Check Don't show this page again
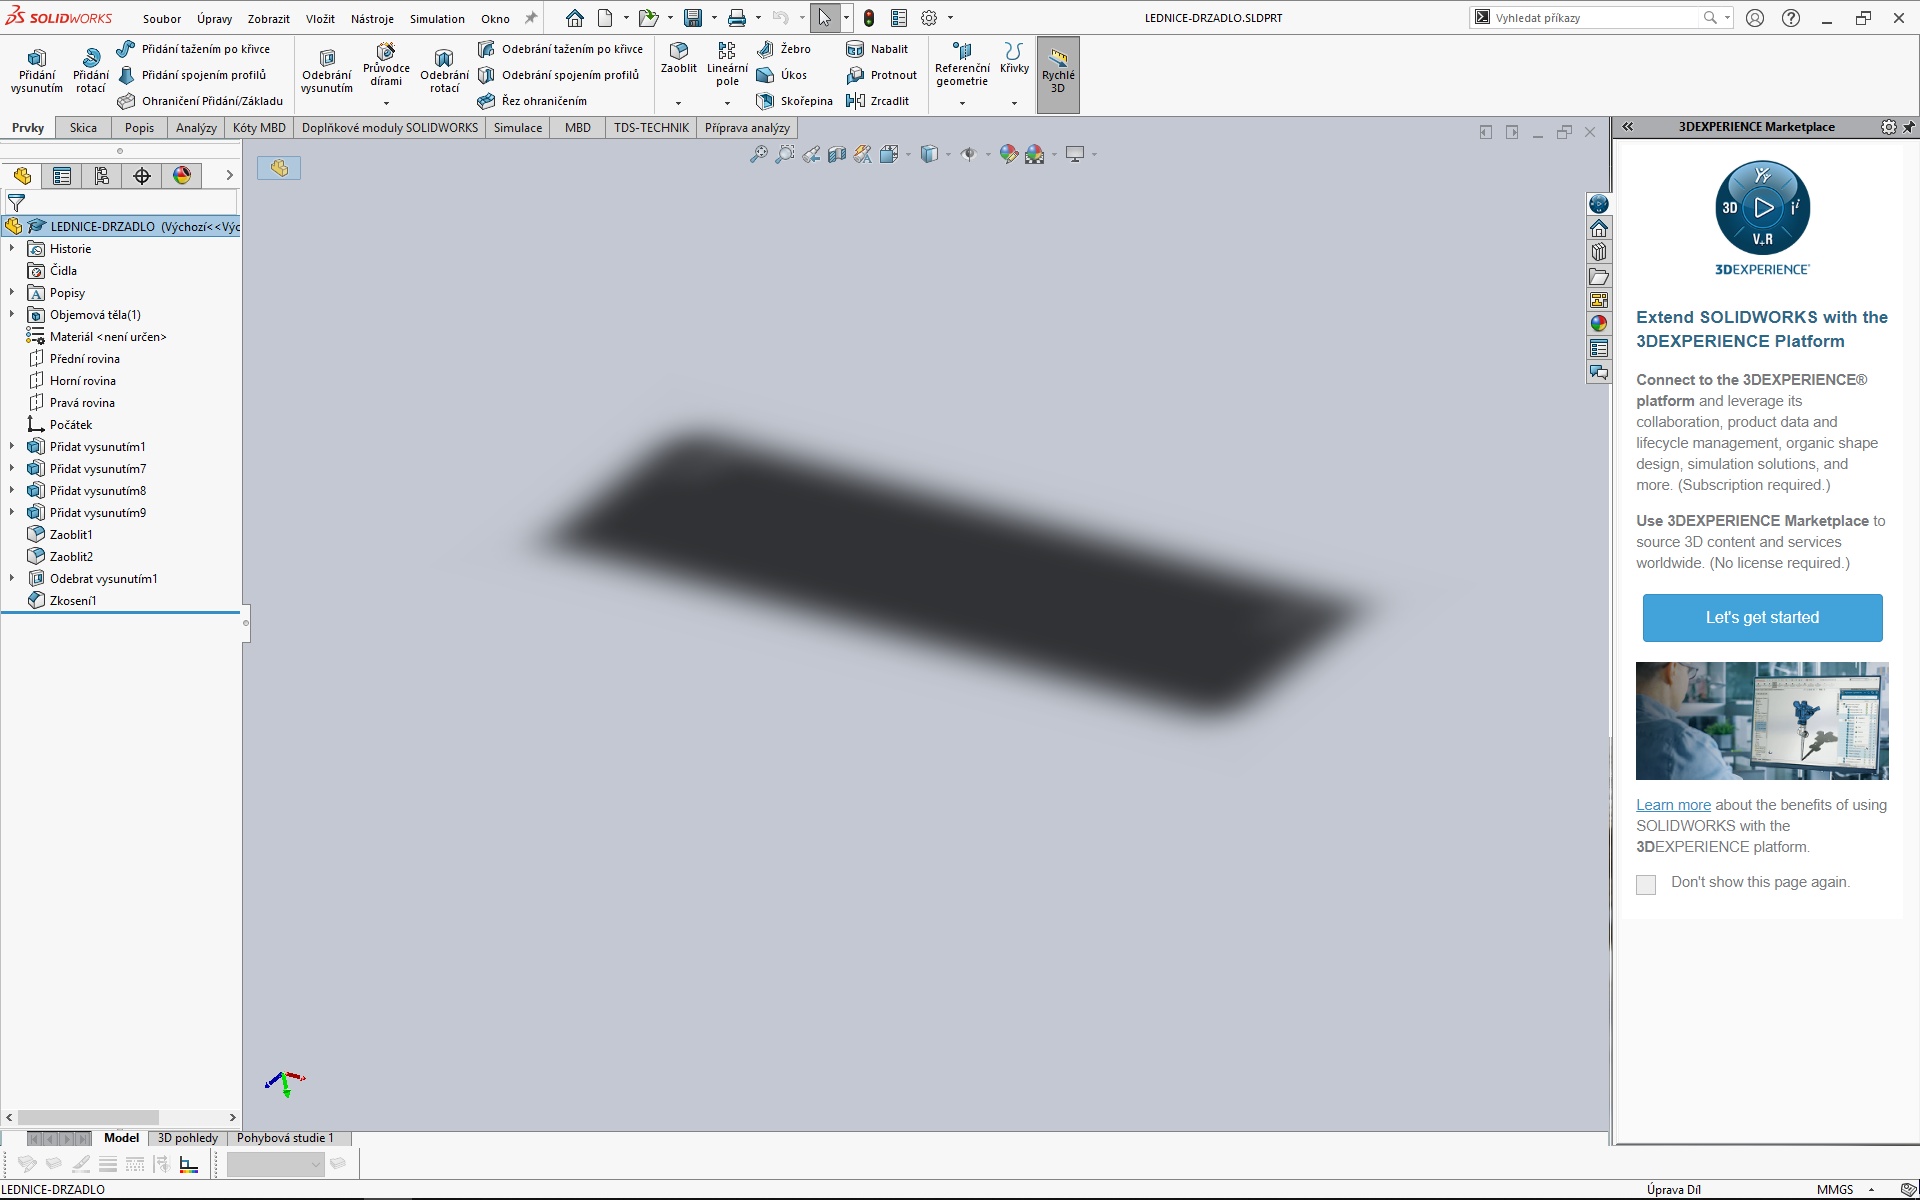 coord(1646,885)
